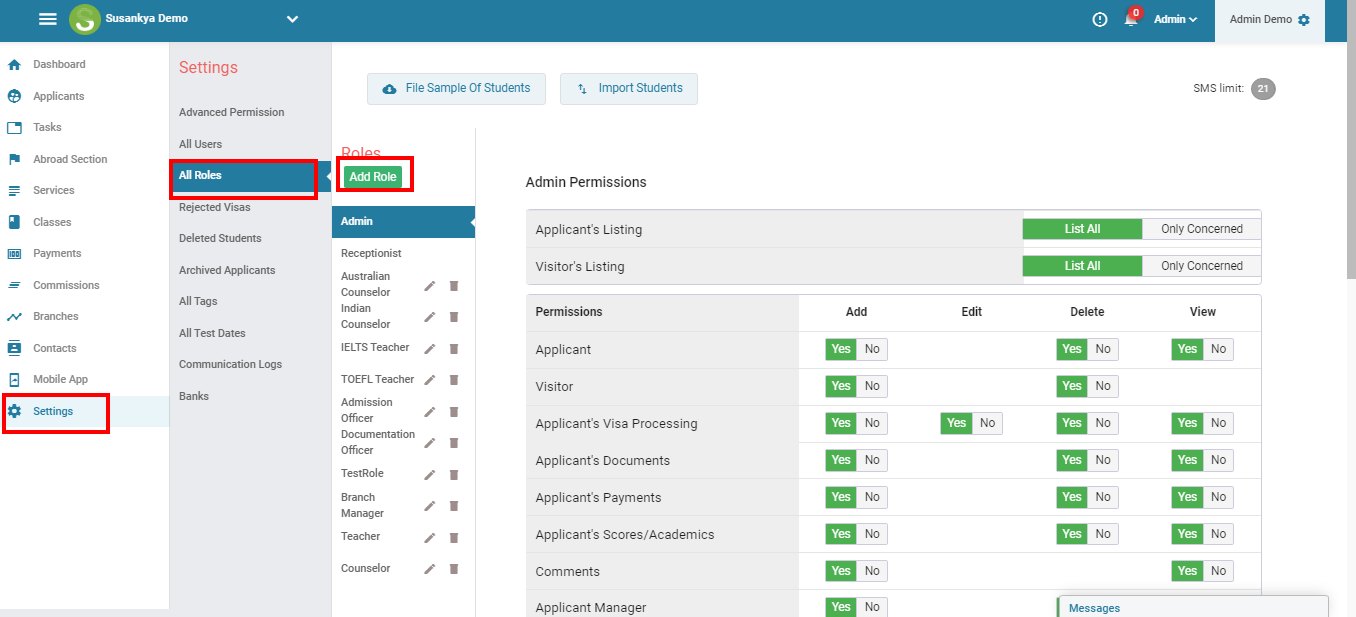Viewport: 1356px width, 617px height.
Task: Expand the Susankya Demo dropdown chevron
Action: click(292, 19)
